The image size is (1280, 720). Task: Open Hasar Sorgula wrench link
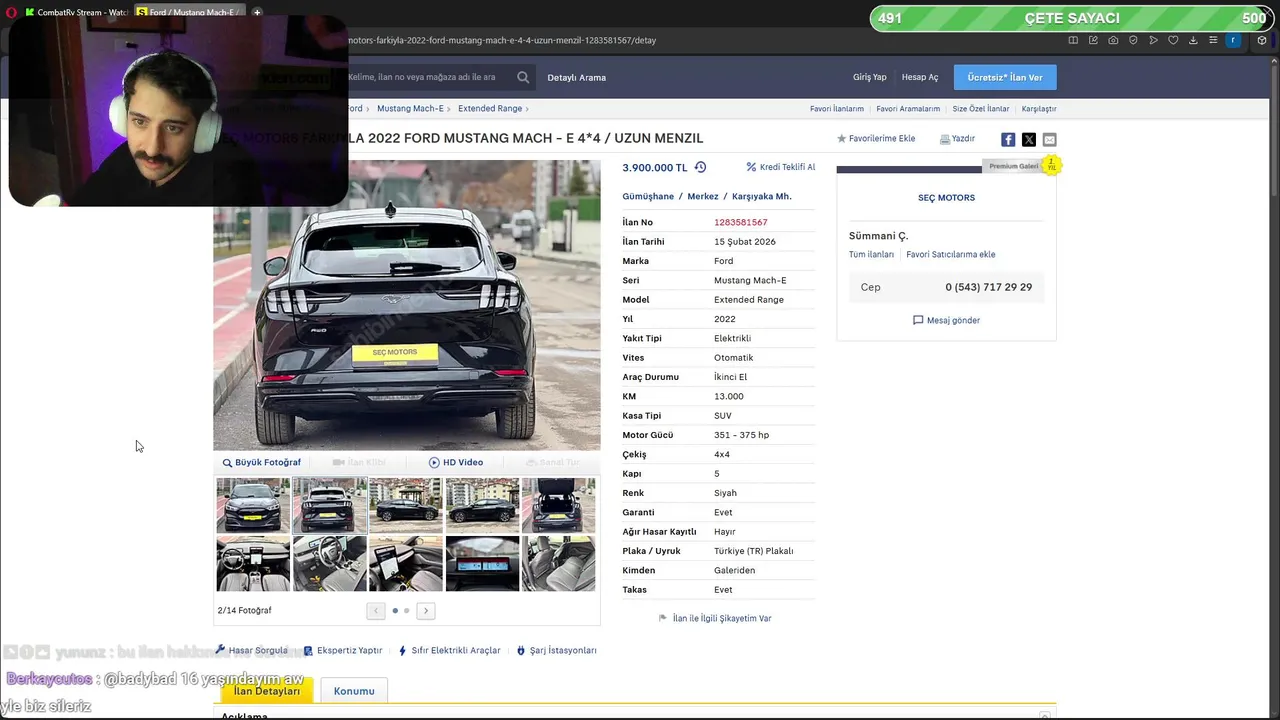pyautogui.click(x=251, y=650)
